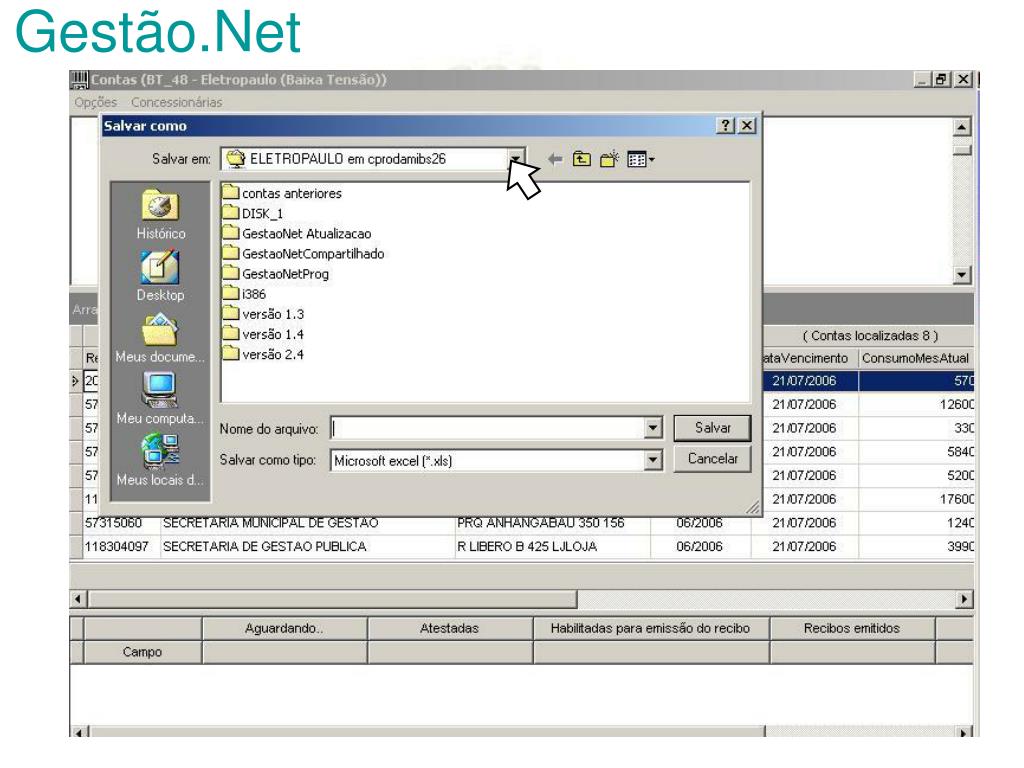Select the GestaoNetProg folder
This screenshot has height=768, width=1024.
coord(276,274)
